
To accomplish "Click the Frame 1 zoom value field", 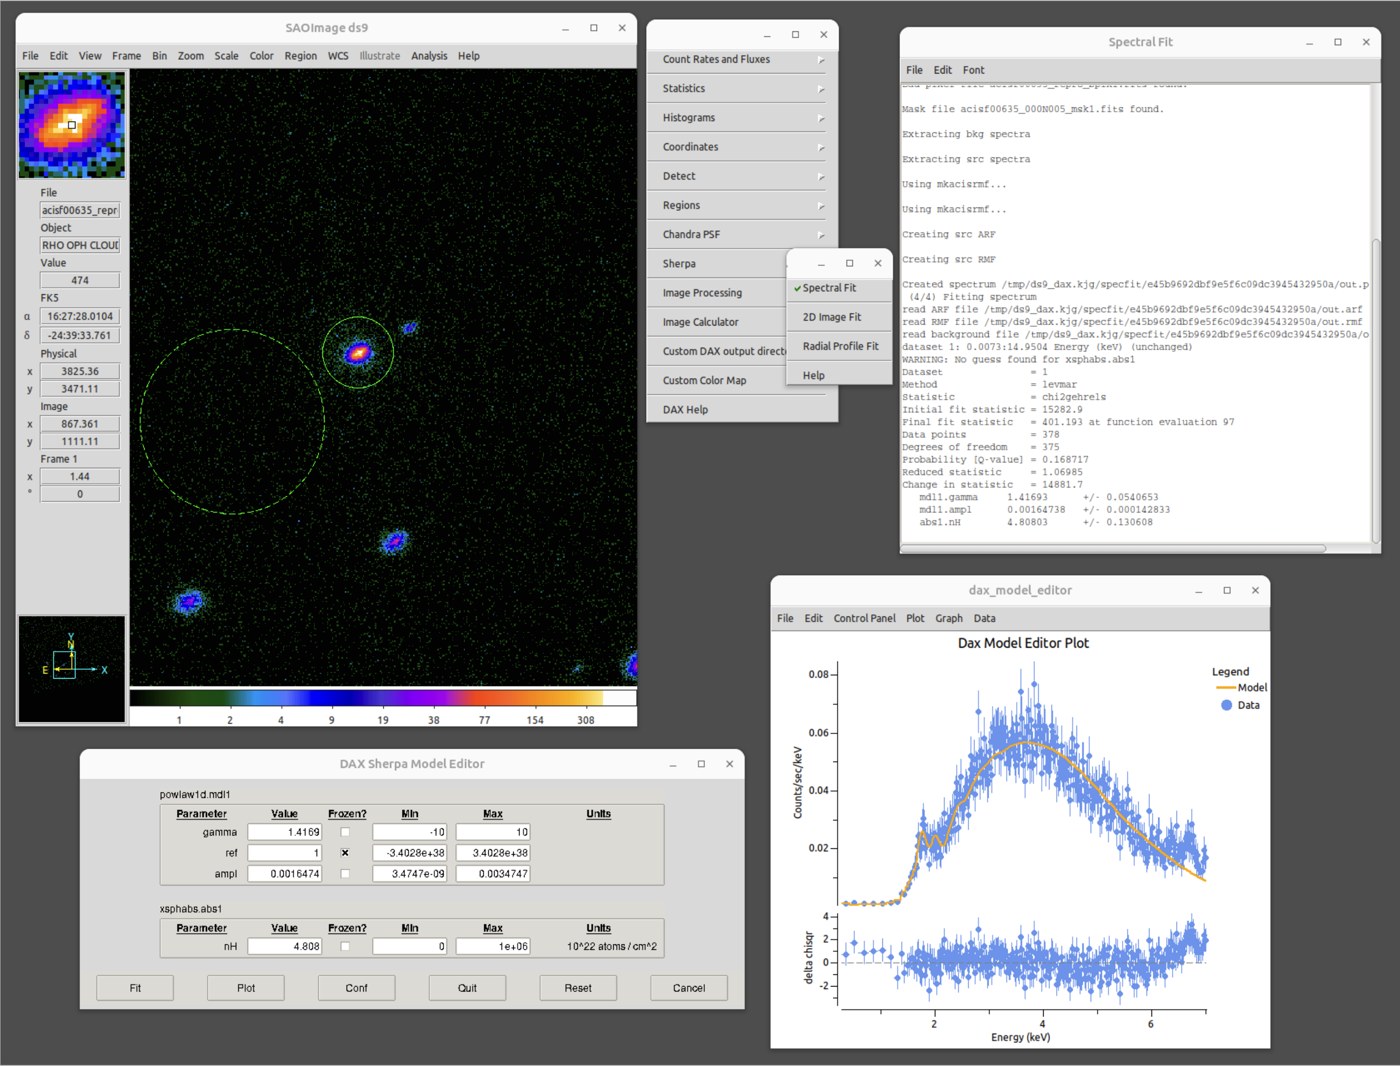I will point(80,477).
